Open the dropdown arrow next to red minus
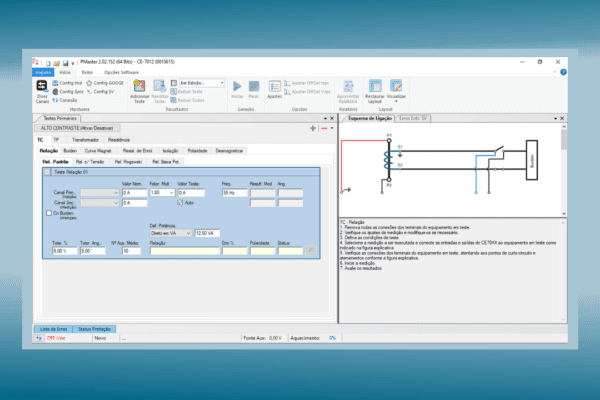The width and height of the screenshot is (600, 400). point(332,128)
